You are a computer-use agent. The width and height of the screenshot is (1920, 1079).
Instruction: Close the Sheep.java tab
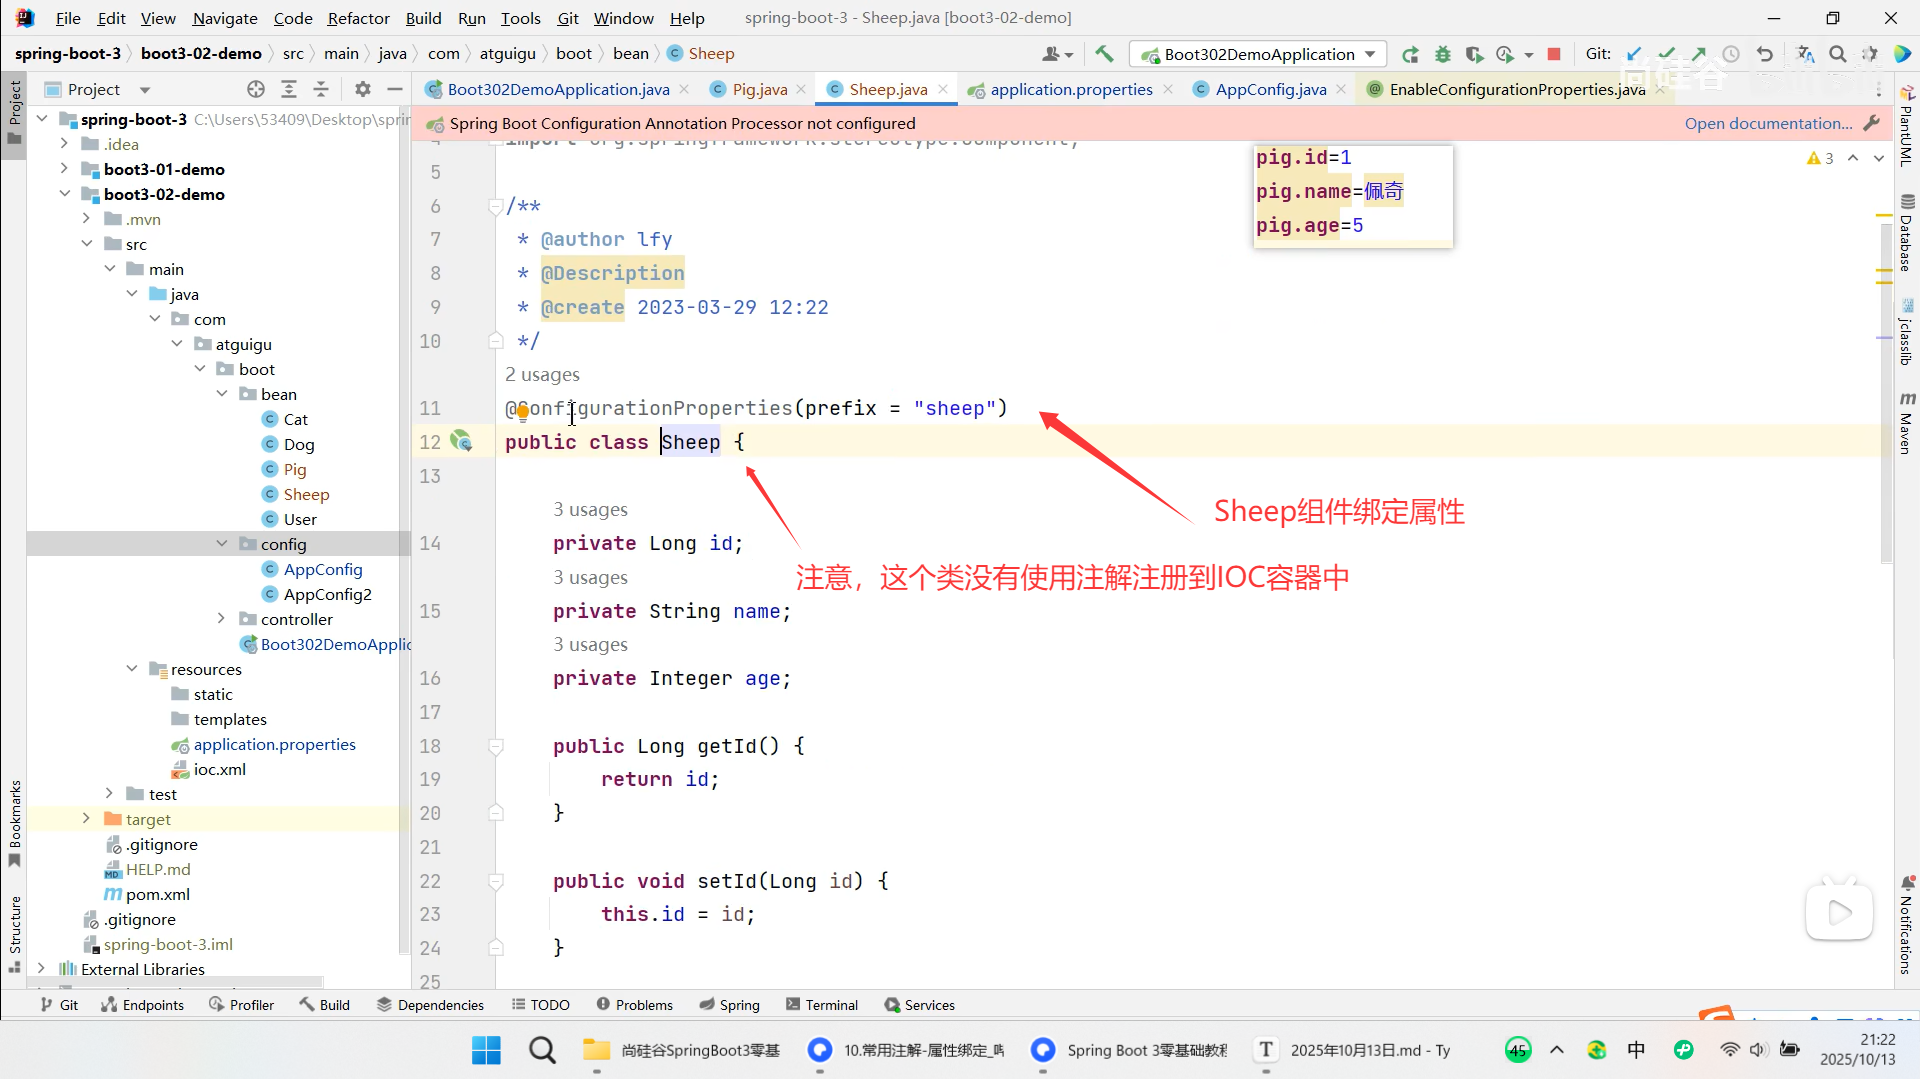pyautogui.click(x=942, y=89)
